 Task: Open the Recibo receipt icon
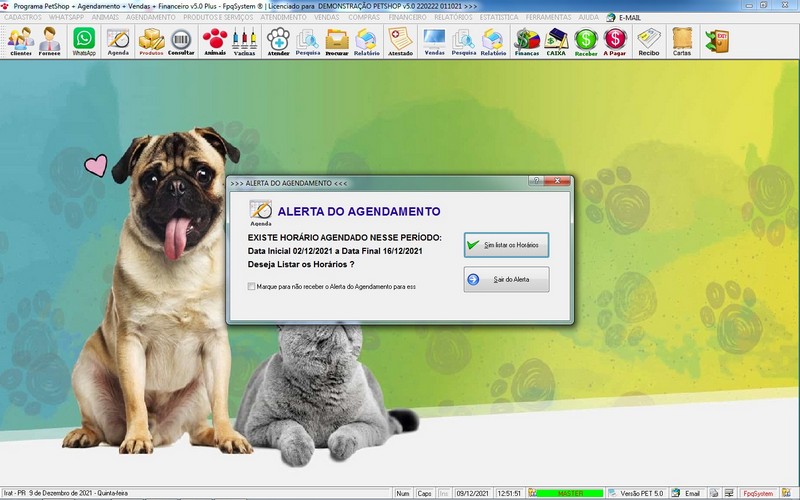coord(648,41)
